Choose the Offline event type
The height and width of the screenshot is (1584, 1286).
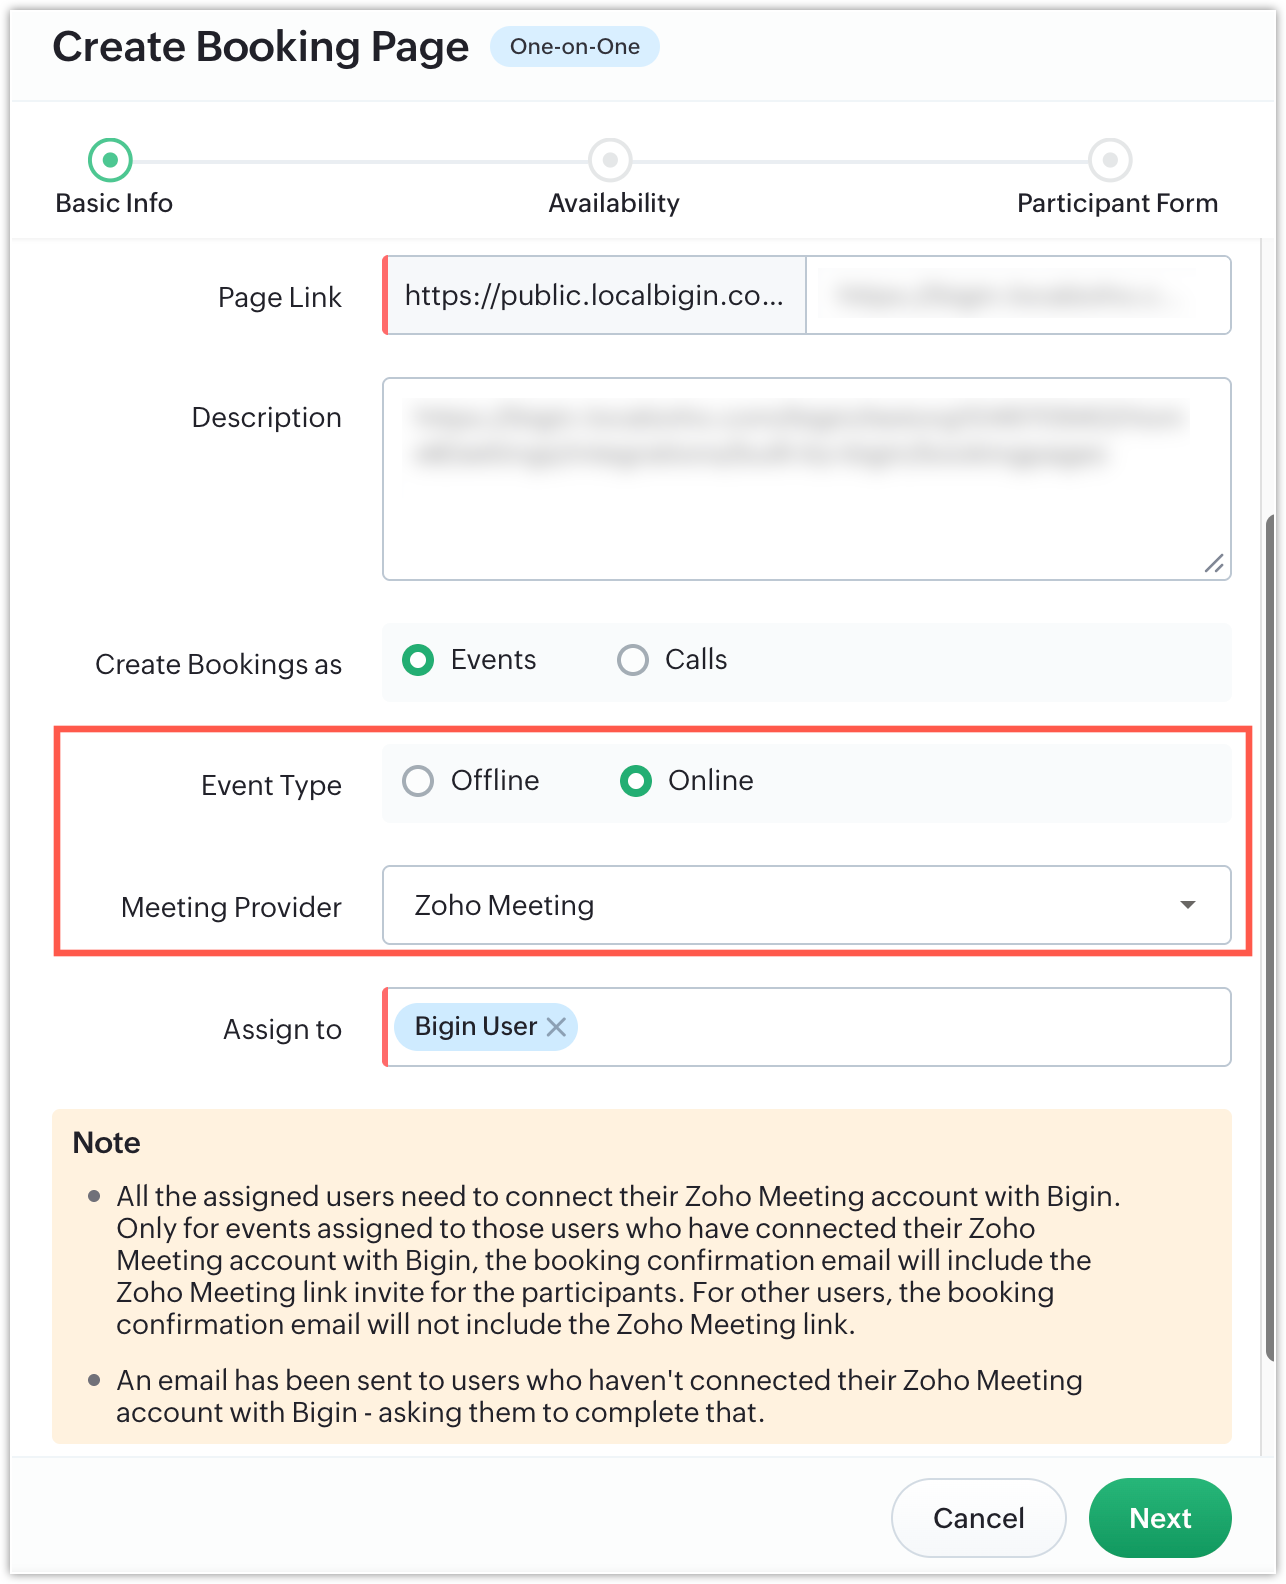pyautogui.click(x=418, y=781)
